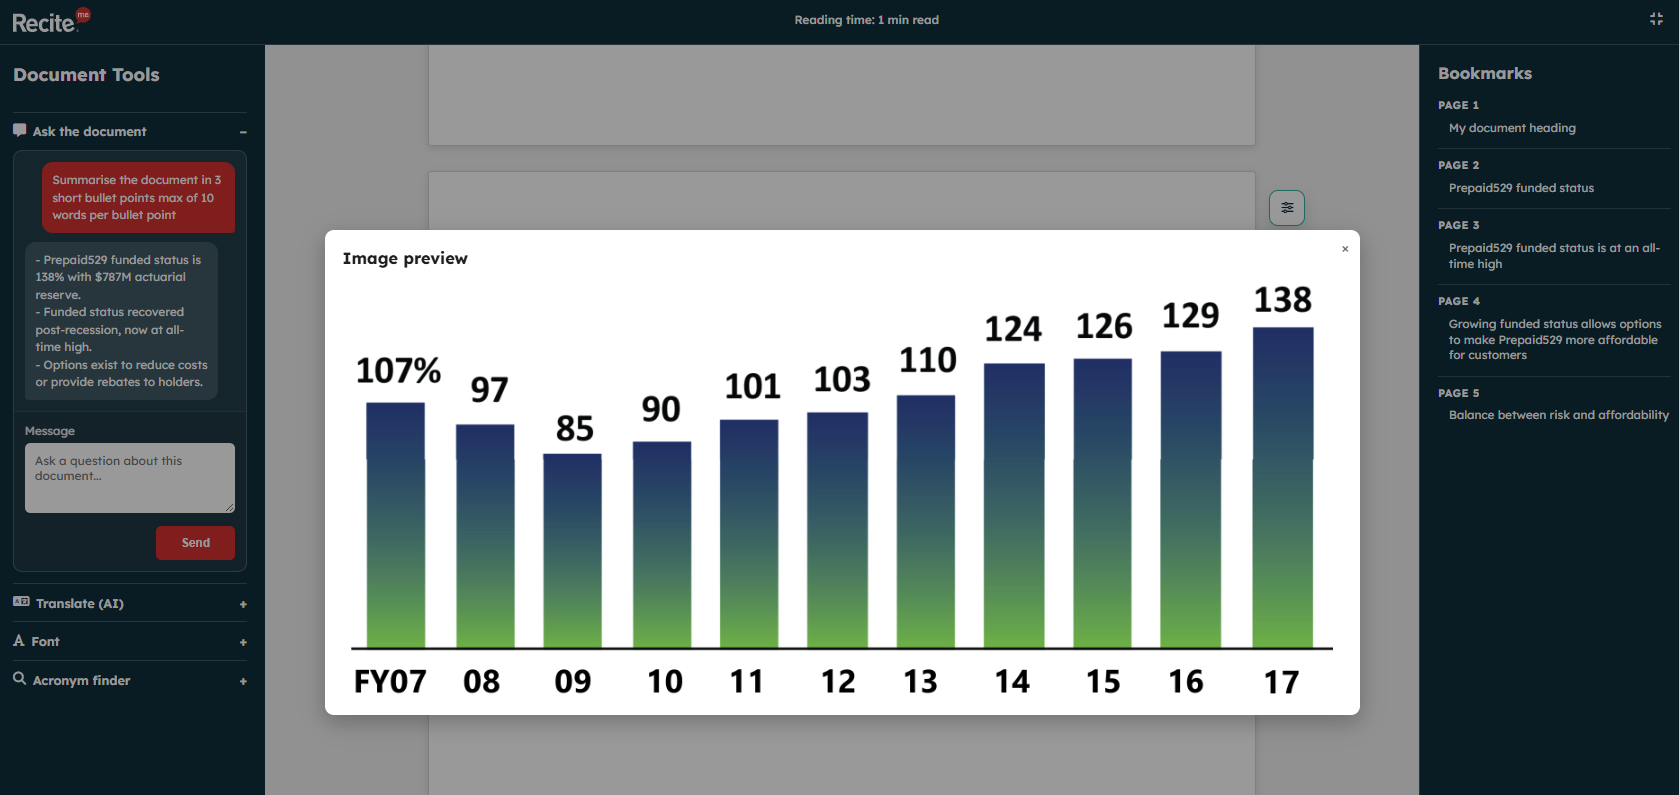The height and width of the screenshot is (795, 1679).
Task: Select Balance between risk and affordability bookmark
Action: 1558,415
